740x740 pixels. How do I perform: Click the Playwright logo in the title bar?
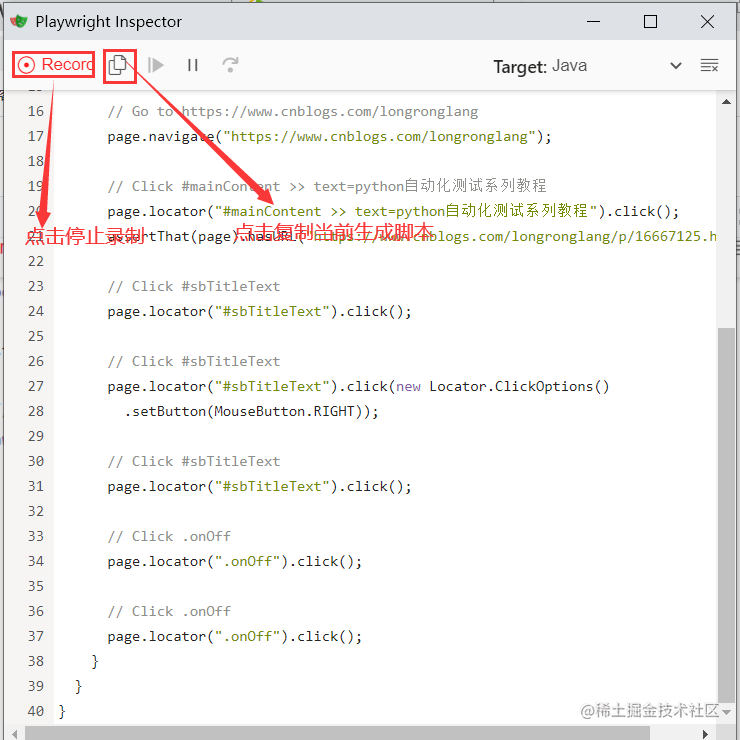point(19,21)
